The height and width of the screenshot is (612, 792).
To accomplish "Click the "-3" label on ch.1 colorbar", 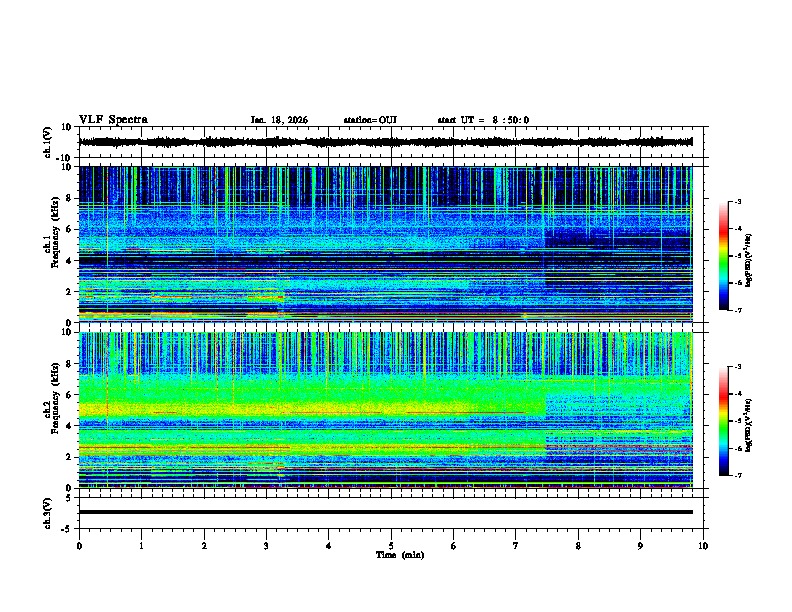I will (x=737, y=201).
